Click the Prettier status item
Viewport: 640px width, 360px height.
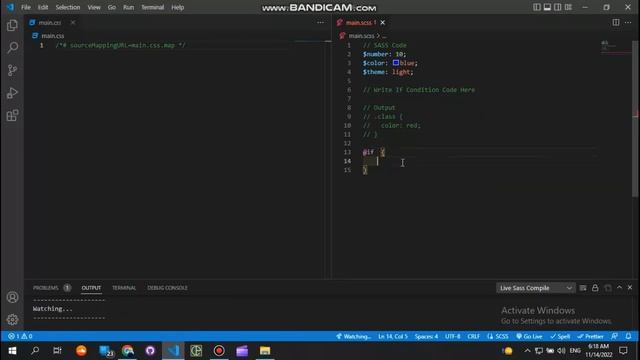[590, 336]
